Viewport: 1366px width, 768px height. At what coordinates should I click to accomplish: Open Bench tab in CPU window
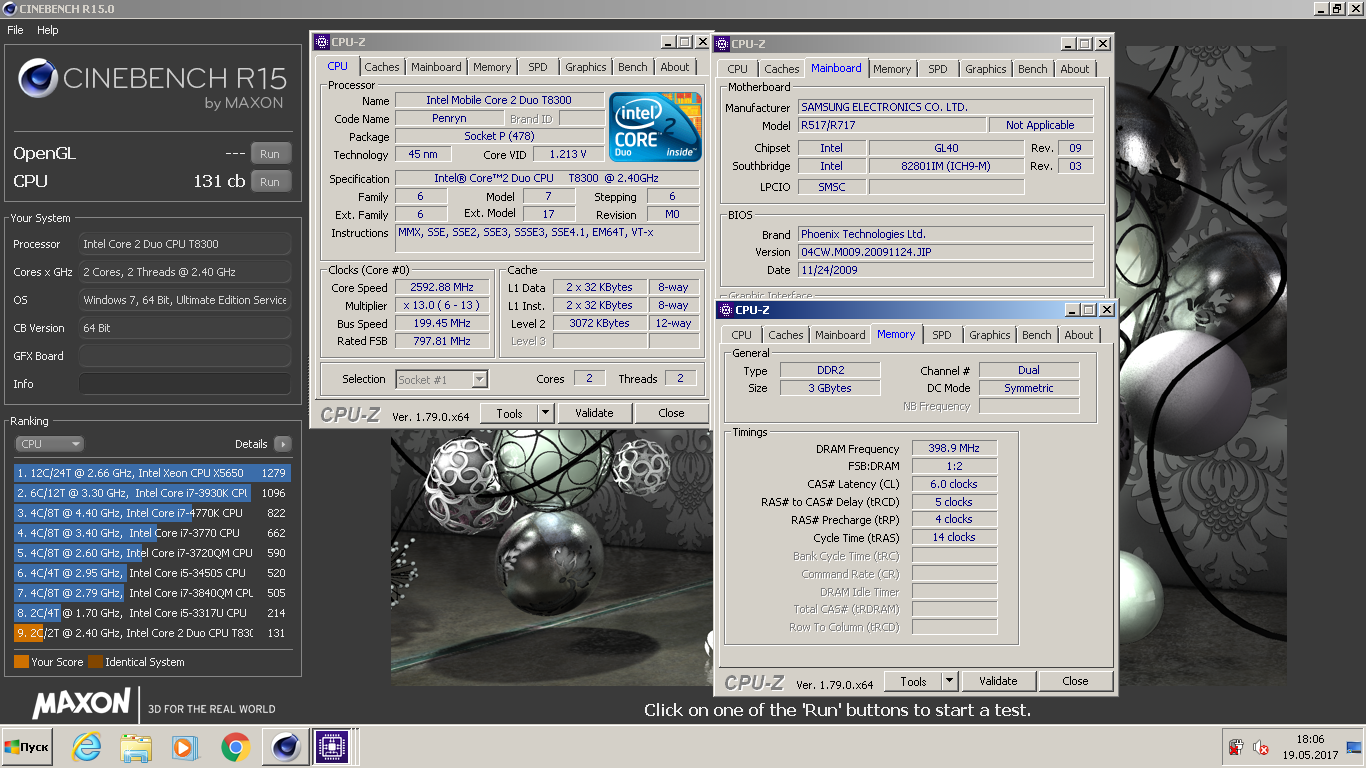click(x=633, y=67)
